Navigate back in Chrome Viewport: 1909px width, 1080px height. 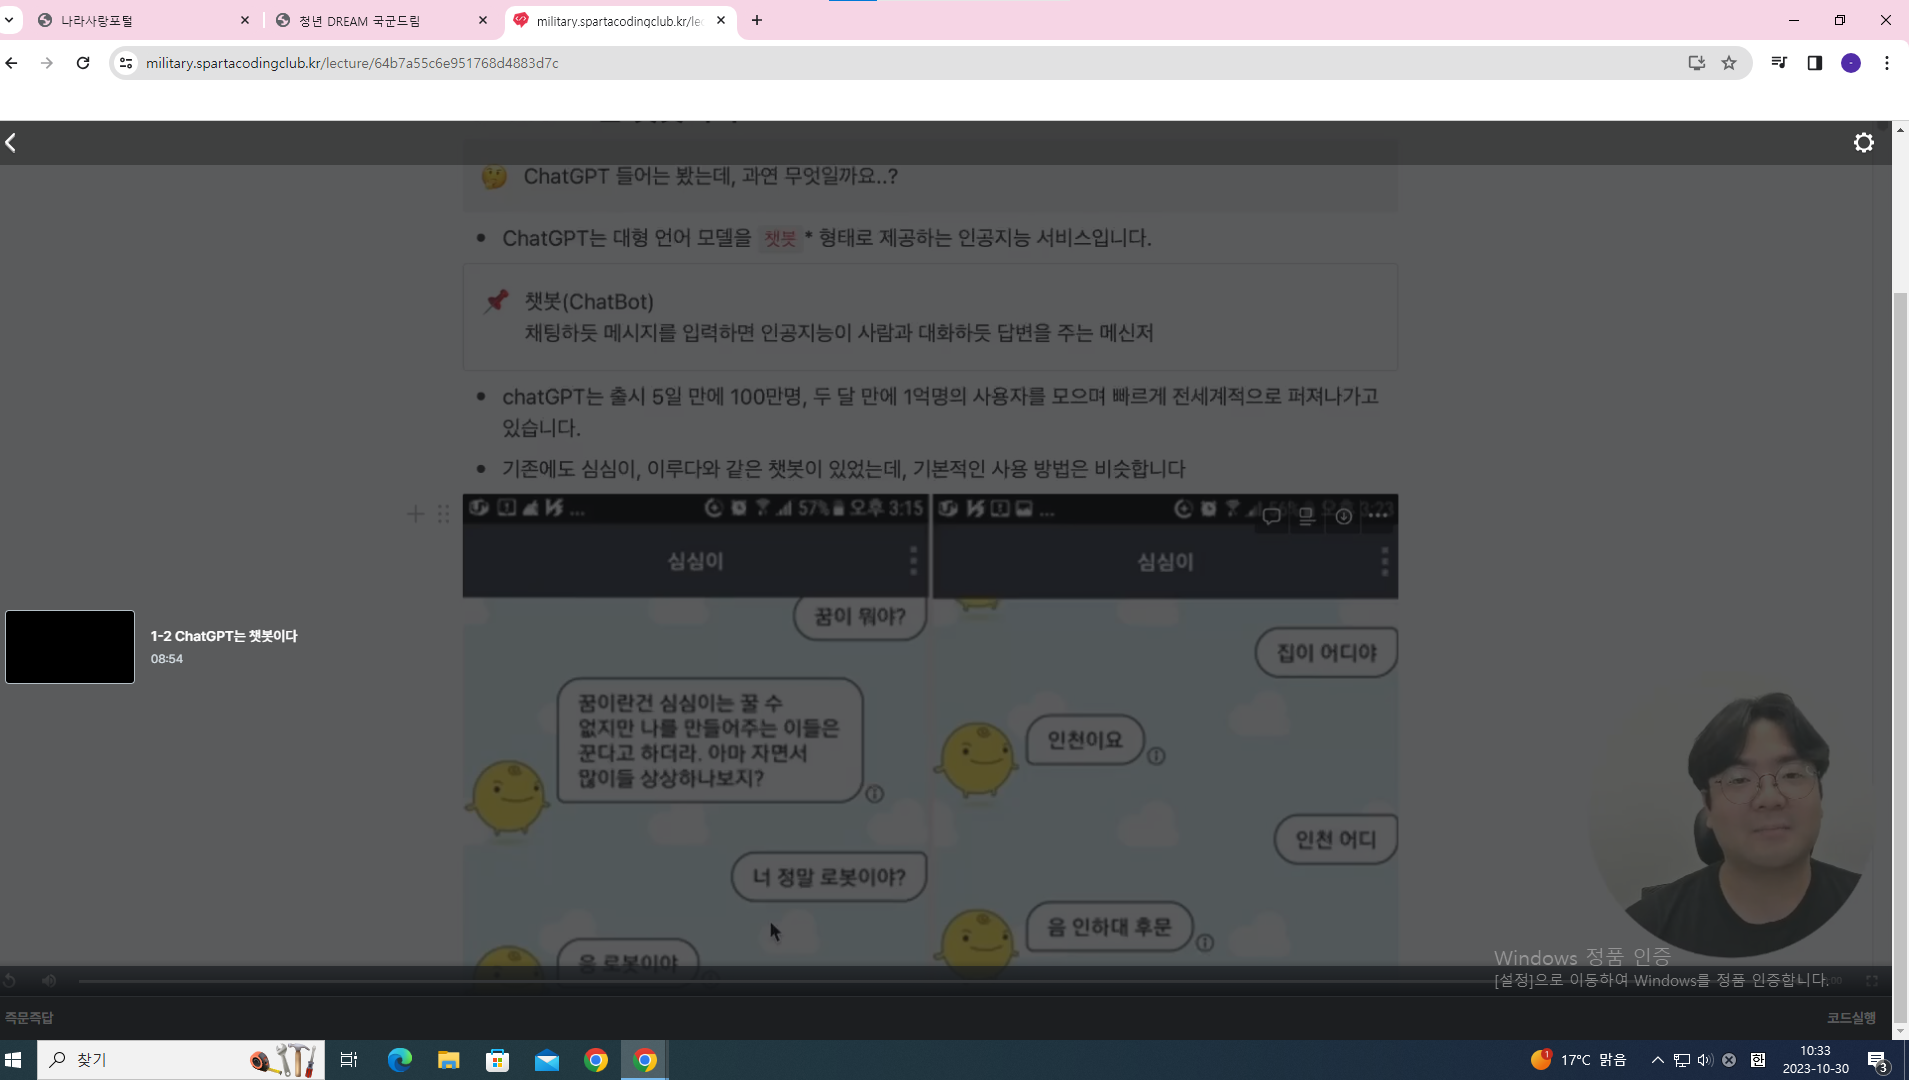pyautogui.click(x=12, y=63)
